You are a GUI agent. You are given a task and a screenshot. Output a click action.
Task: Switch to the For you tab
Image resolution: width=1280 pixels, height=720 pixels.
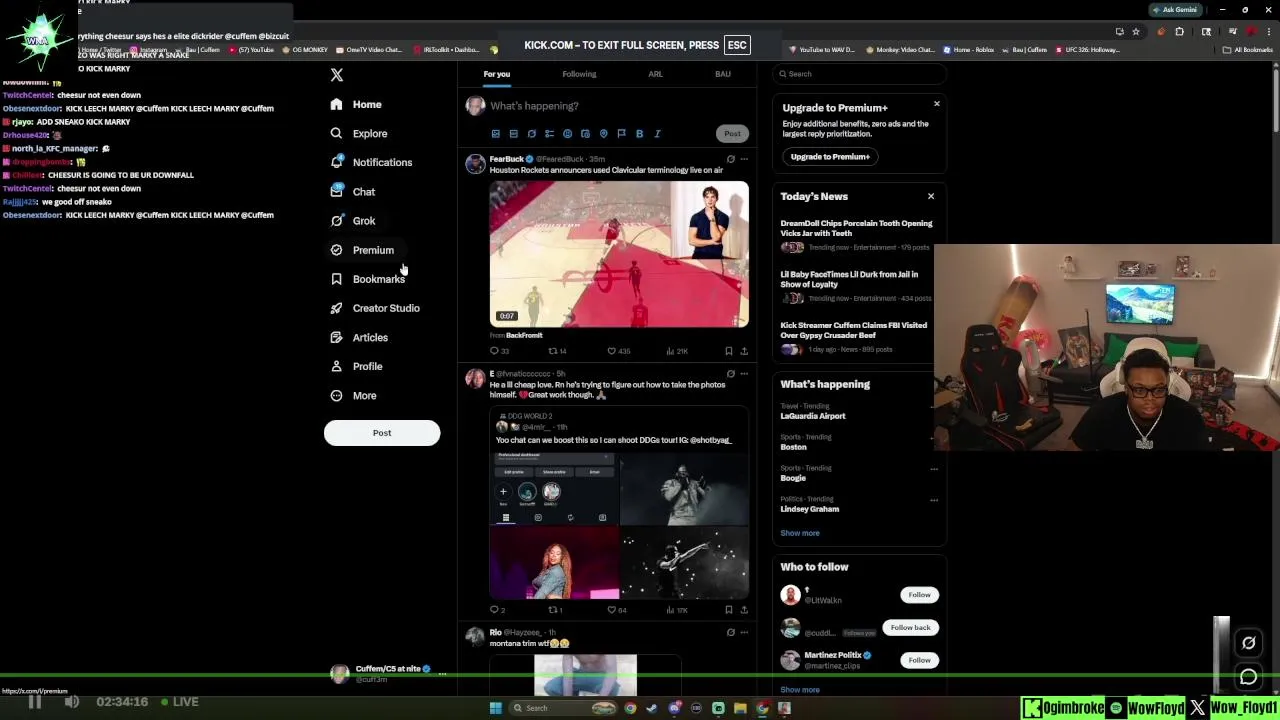click(x=496, y=74)
